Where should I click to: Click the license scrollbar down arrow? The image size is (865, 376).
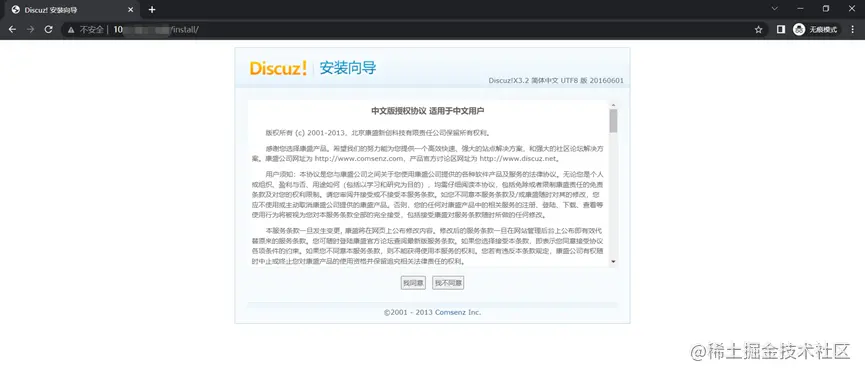[x=613, y=261]
